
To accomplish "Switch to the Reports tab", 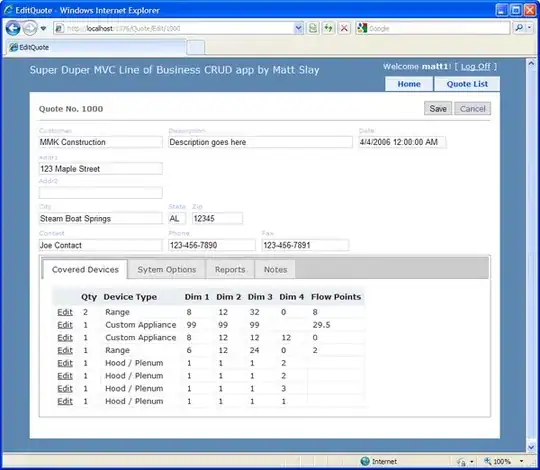I will [x=230, y=269].
